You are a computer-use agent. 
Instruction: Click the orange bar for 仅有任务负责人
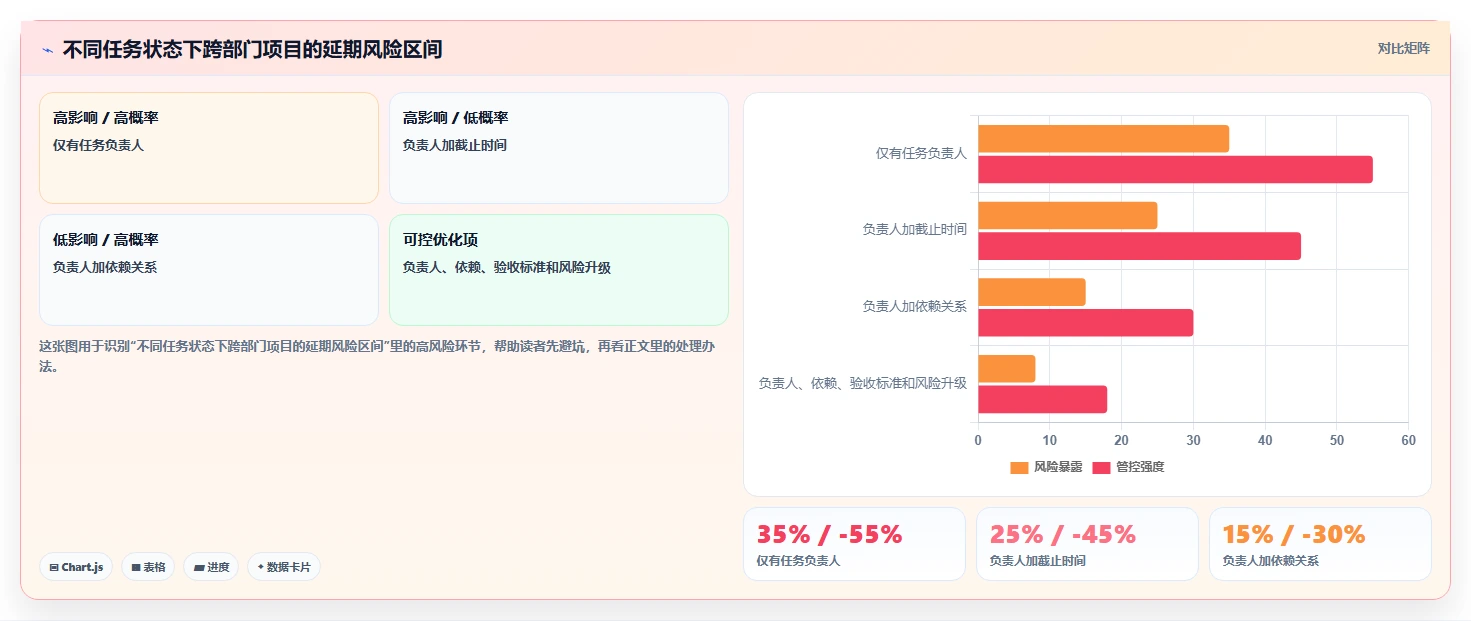[1103, 139]
